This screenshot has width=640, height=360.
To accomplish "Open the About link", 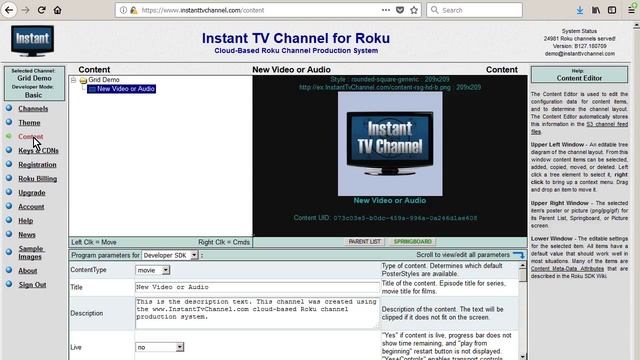I will point(27,271).
